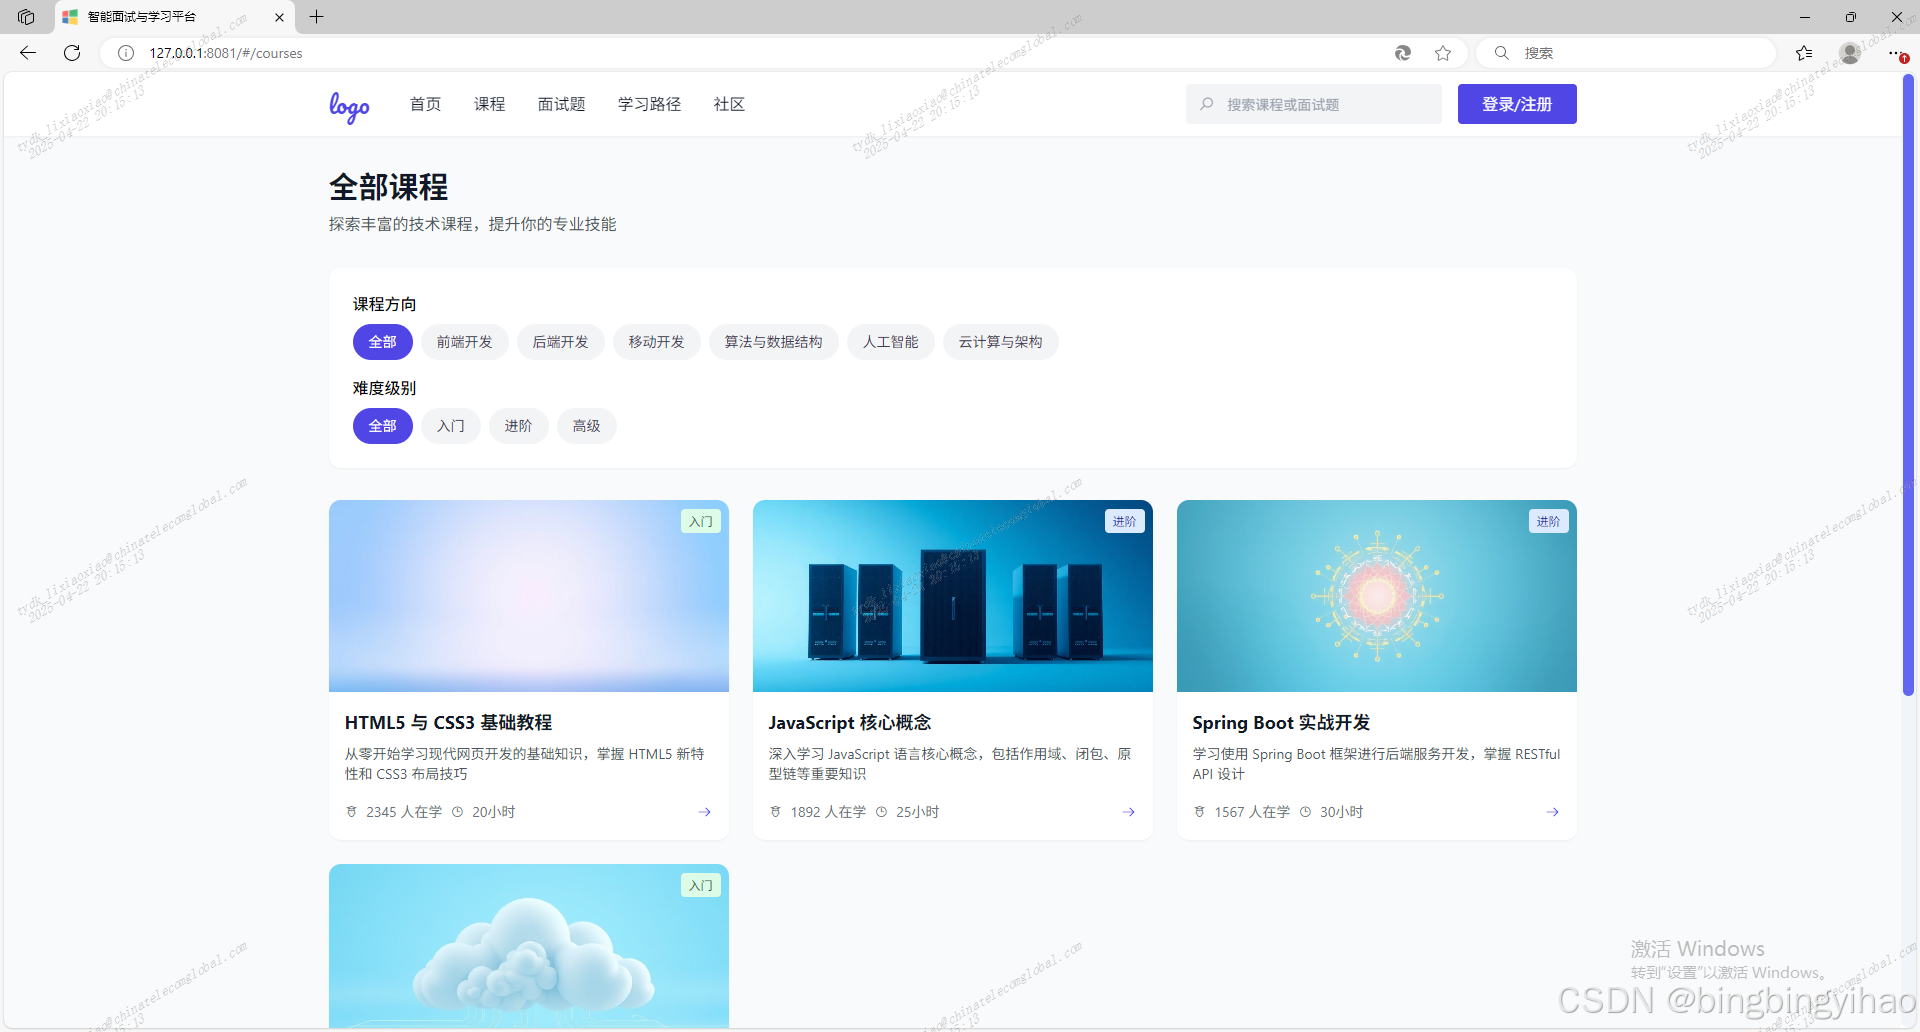Image resolution: width=1920 pixels, height=1032 pixels.
Task: Click the 25小时 duration text
Action: (x=918, y=812)
